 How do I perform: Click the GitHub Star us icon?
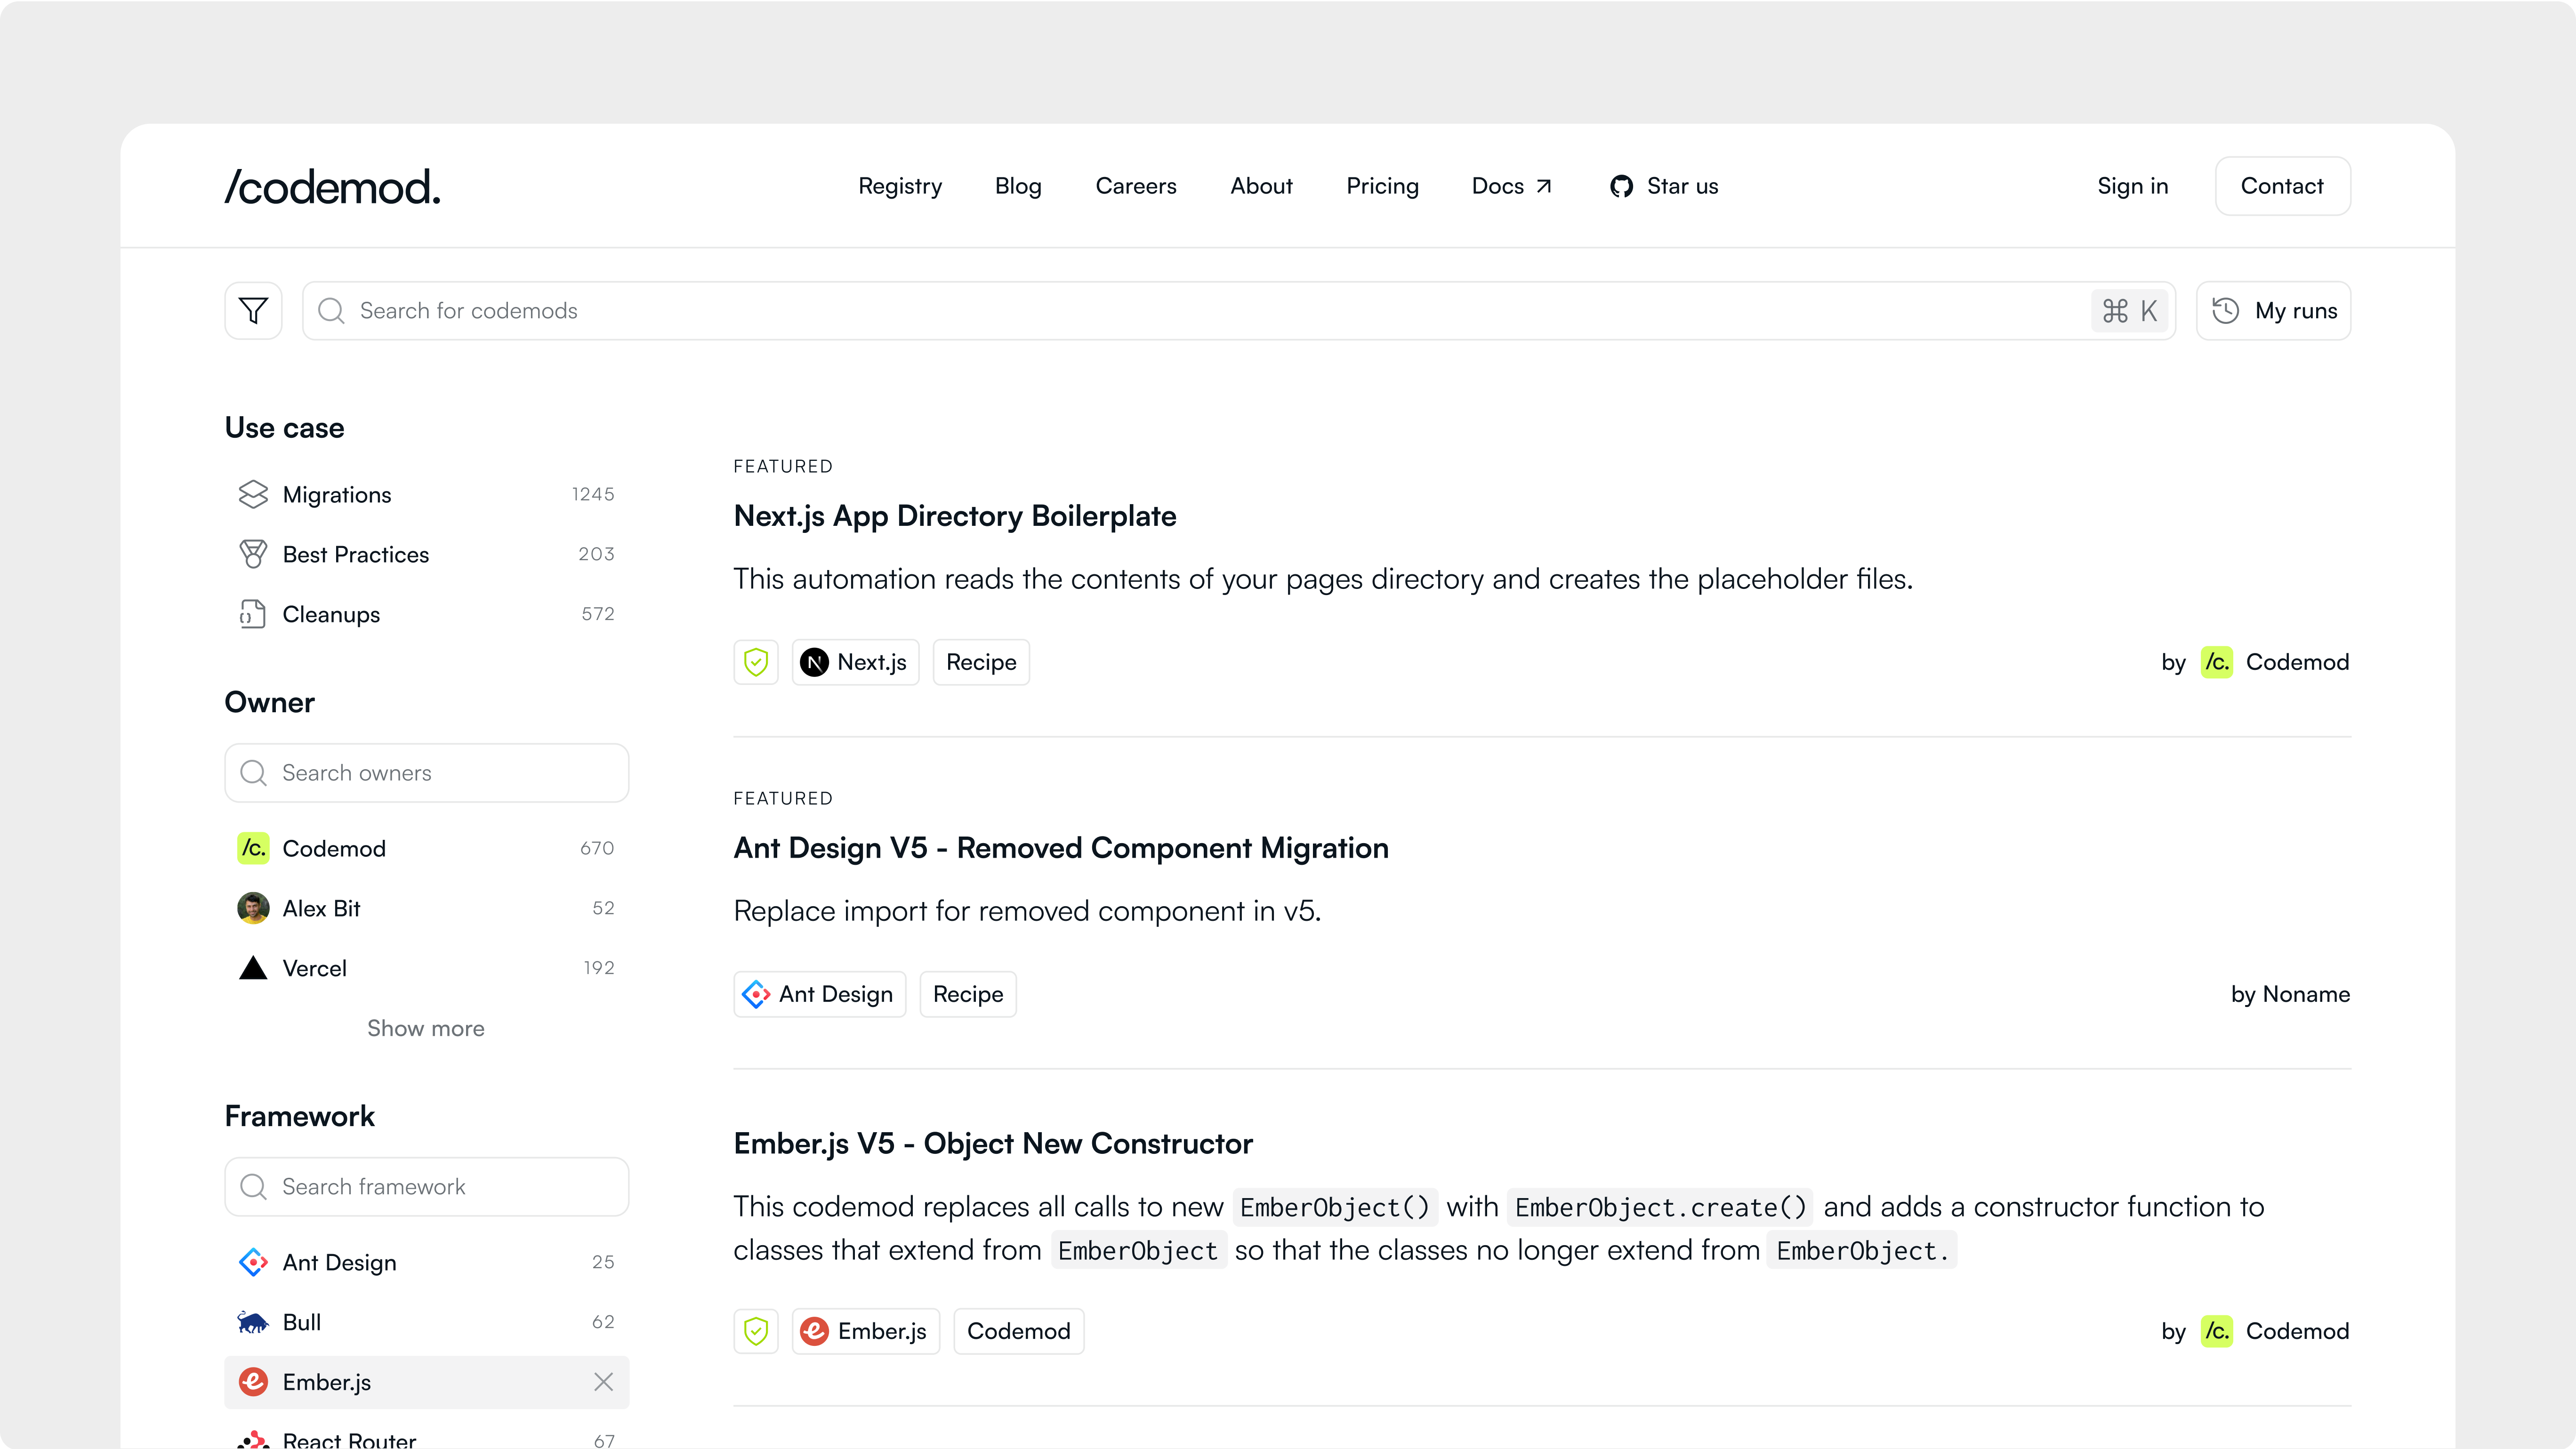[x=1621, y=186]
